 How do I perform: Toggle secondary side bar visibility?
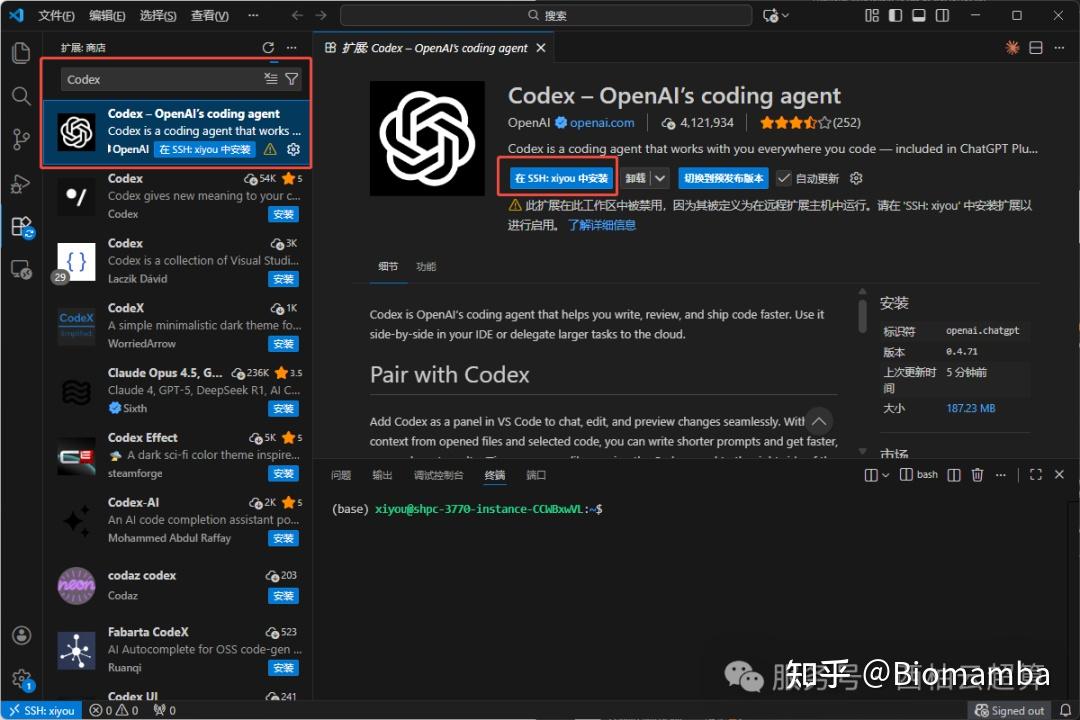942,15
